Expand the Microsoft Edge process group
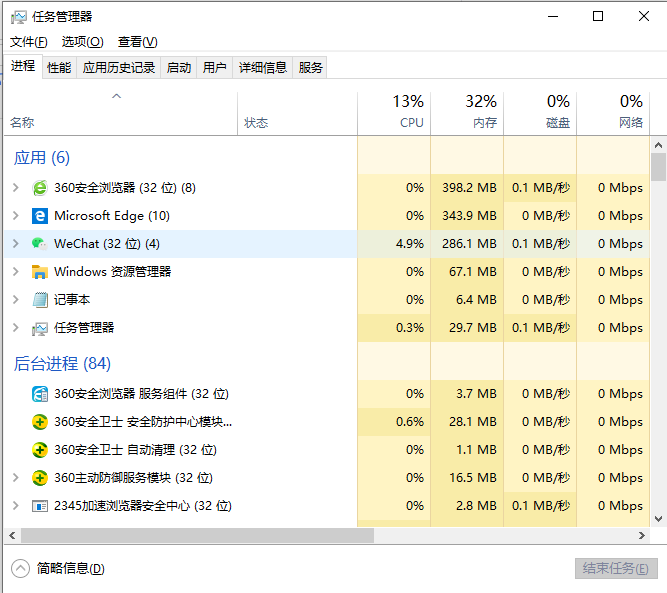 pos(16,216)
